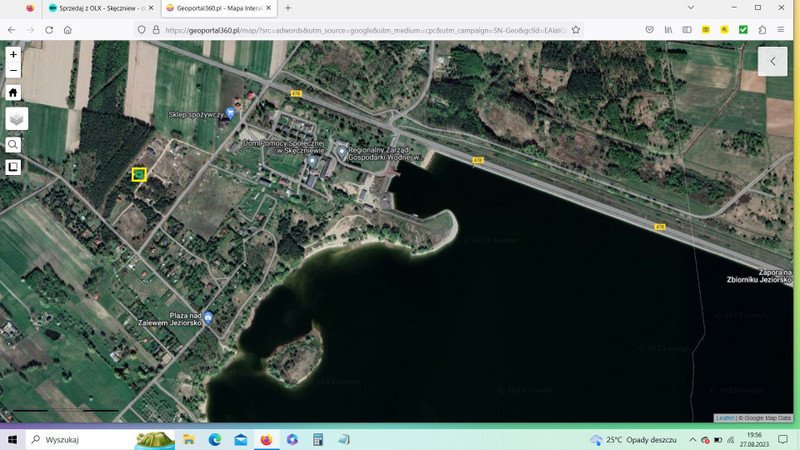
Task: Select the measure area square tool
Action: click(x=13, y=167)
